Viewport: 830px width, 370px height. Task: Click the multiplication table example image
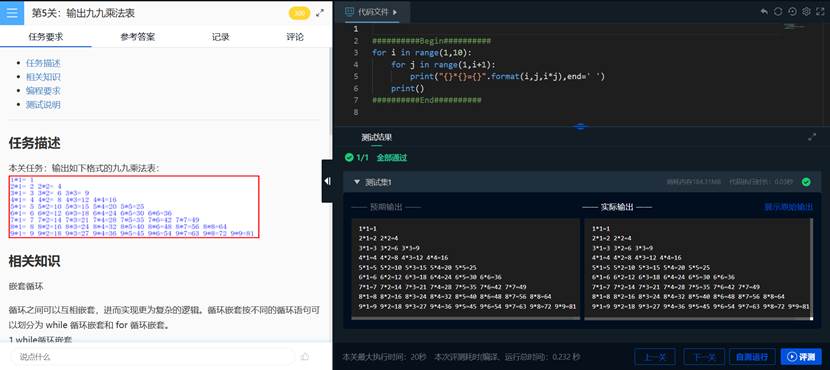(x=134, y=207)
